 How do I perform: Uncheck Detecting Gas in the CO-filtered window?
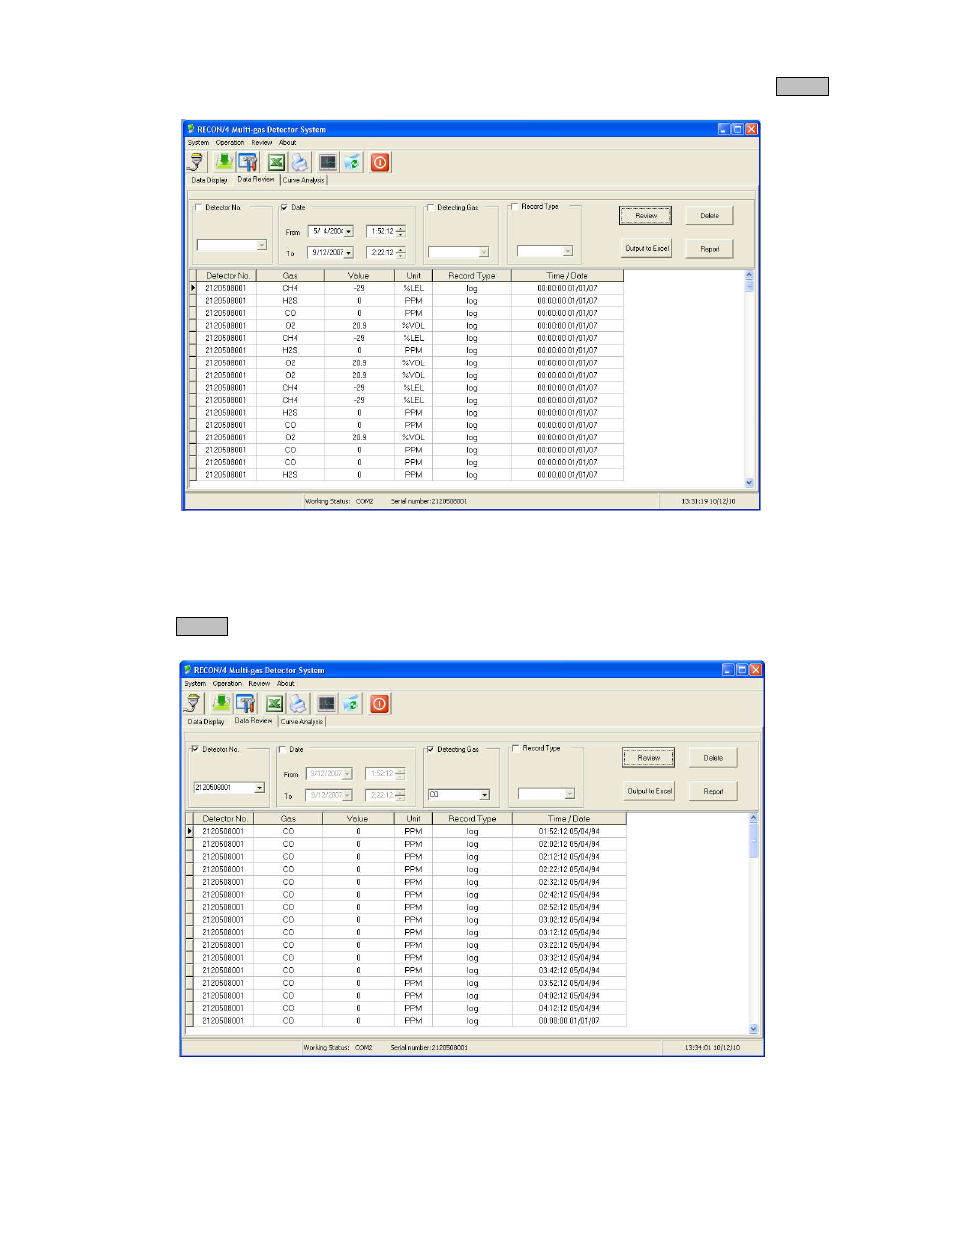(x=430, y=749)
